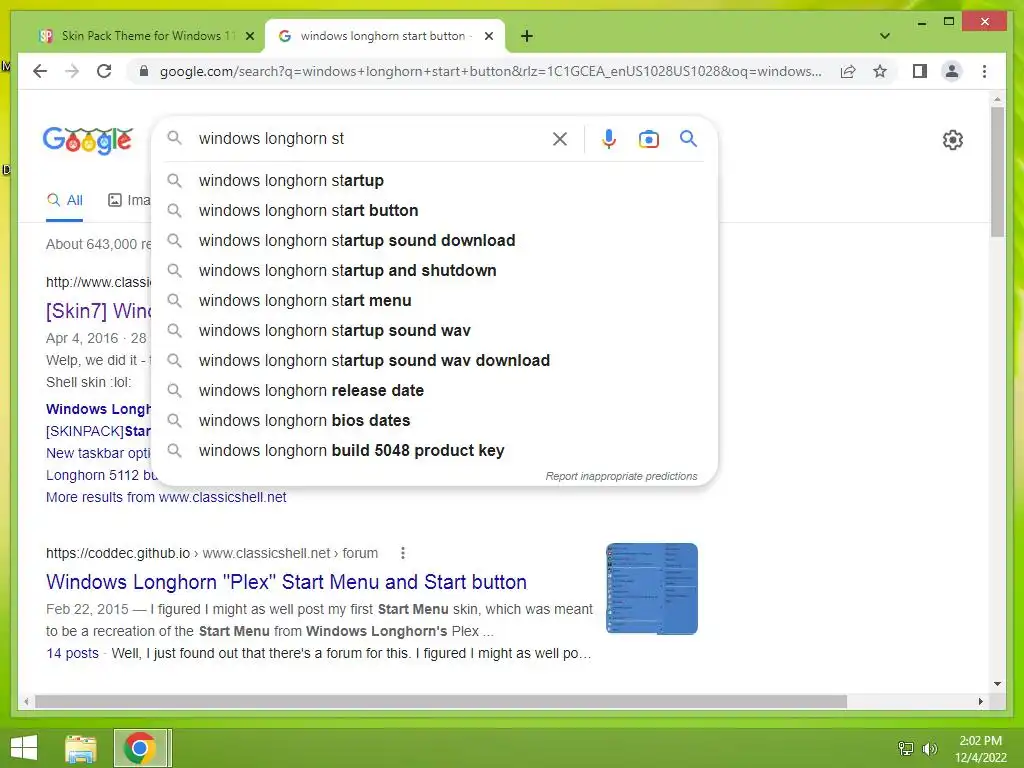Click the 'About 643,000' results count

(x=98, y=244)
